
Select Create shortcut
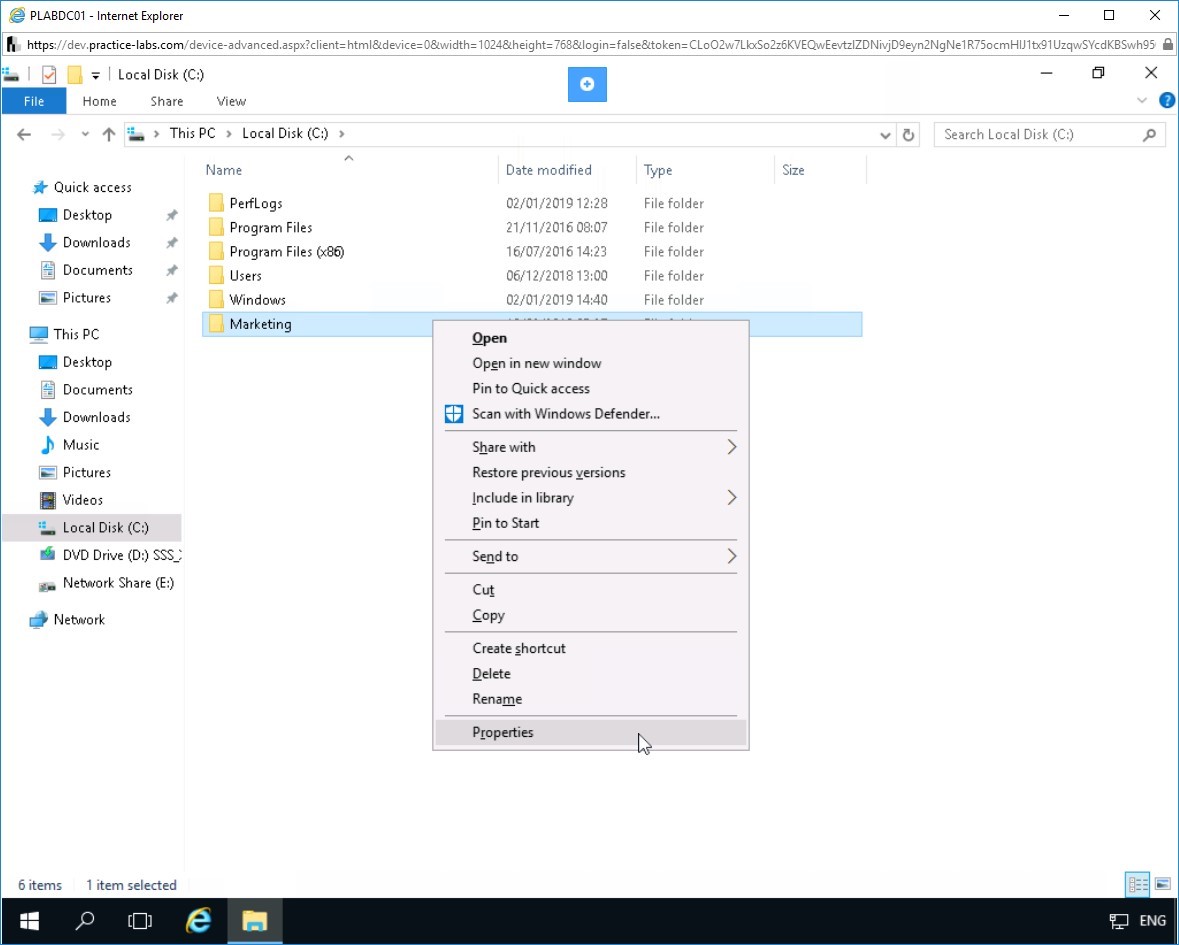pyautogui.click(x=590, y=649)
